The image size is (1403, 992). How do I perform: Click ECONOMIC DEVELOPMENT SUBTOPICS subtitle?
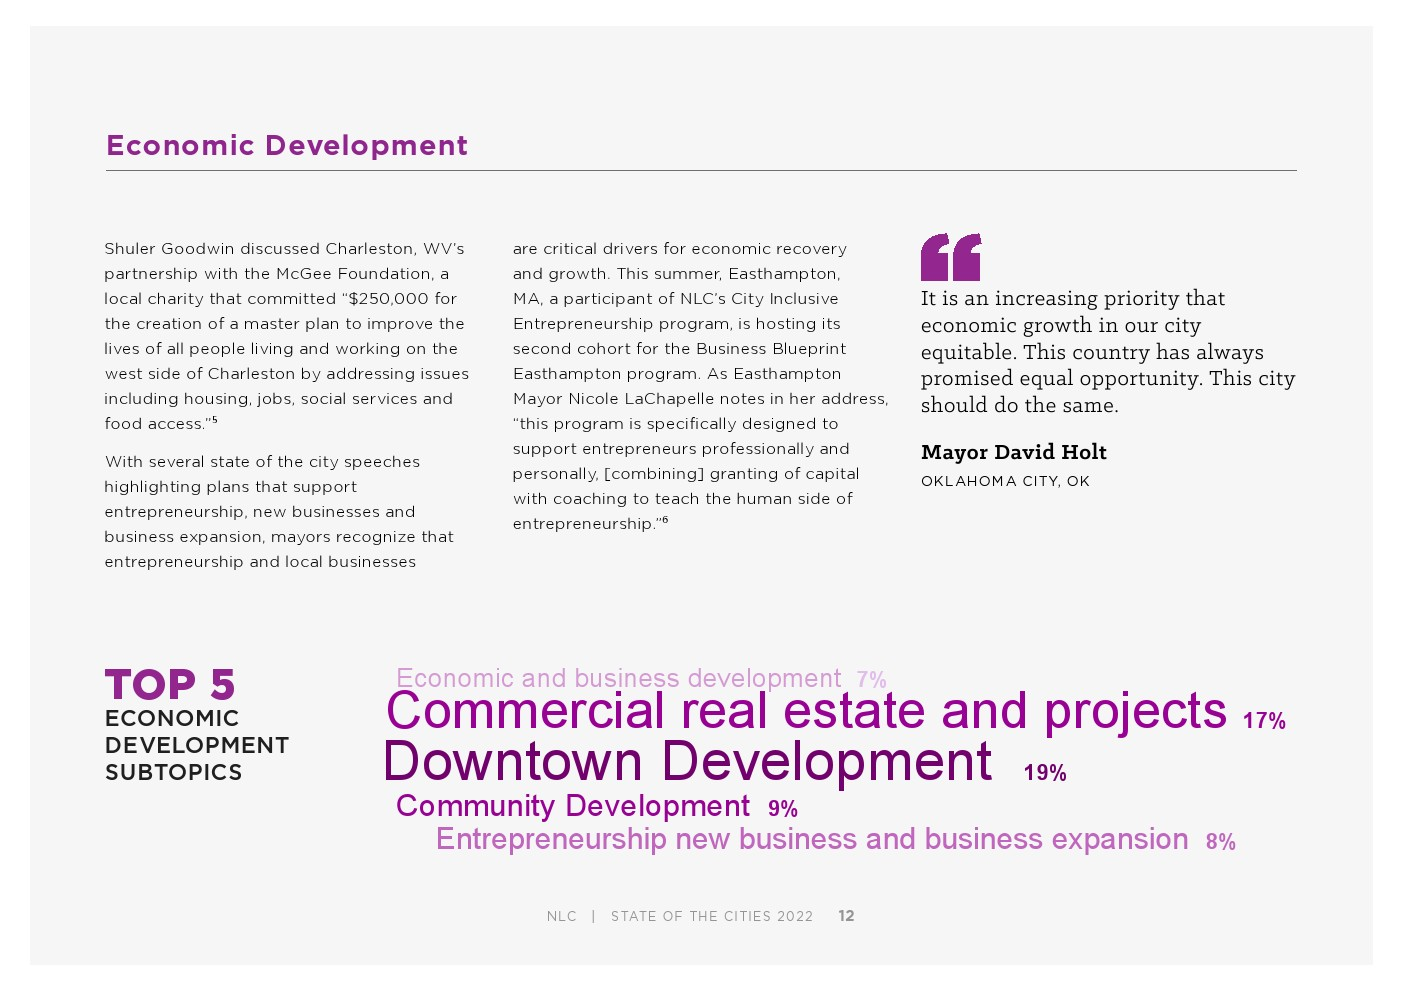click(197, 745)
